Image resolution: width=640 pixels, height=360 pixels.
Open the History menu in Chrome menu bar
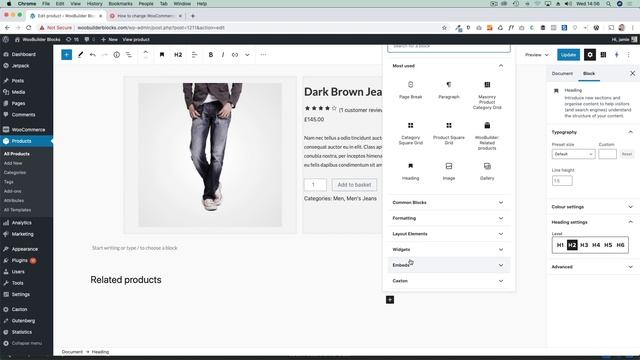(94, 4)
